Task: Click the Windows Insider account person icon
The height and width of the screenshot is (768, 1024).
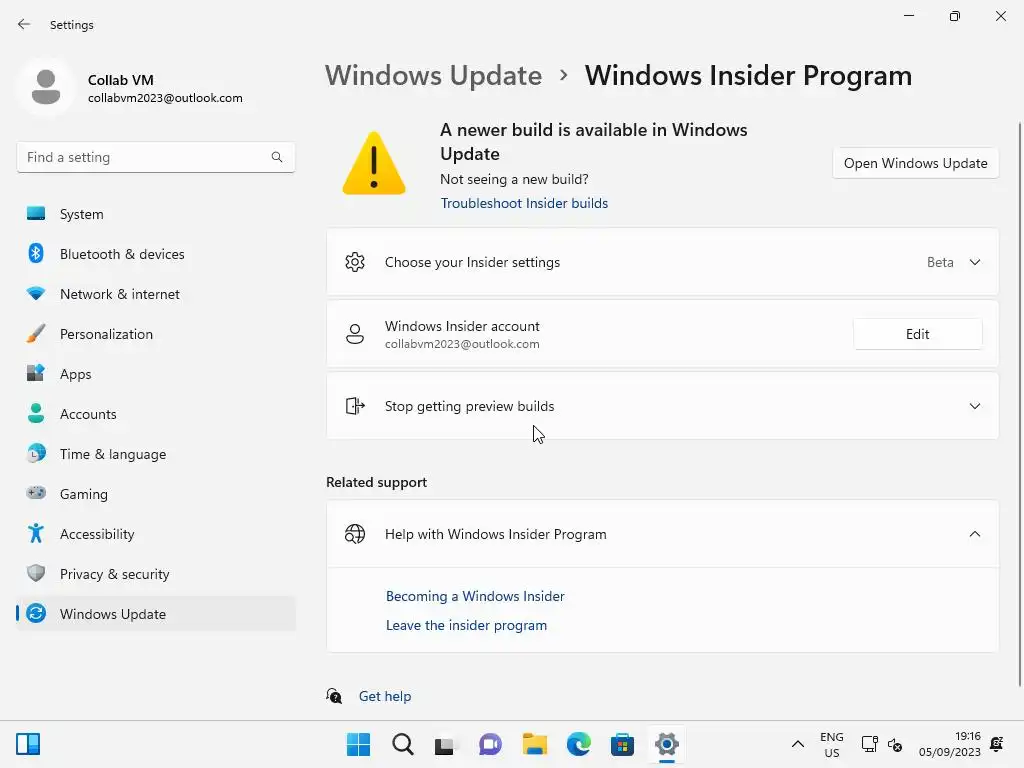Action: pyautogui.click(x=355, y=334)
